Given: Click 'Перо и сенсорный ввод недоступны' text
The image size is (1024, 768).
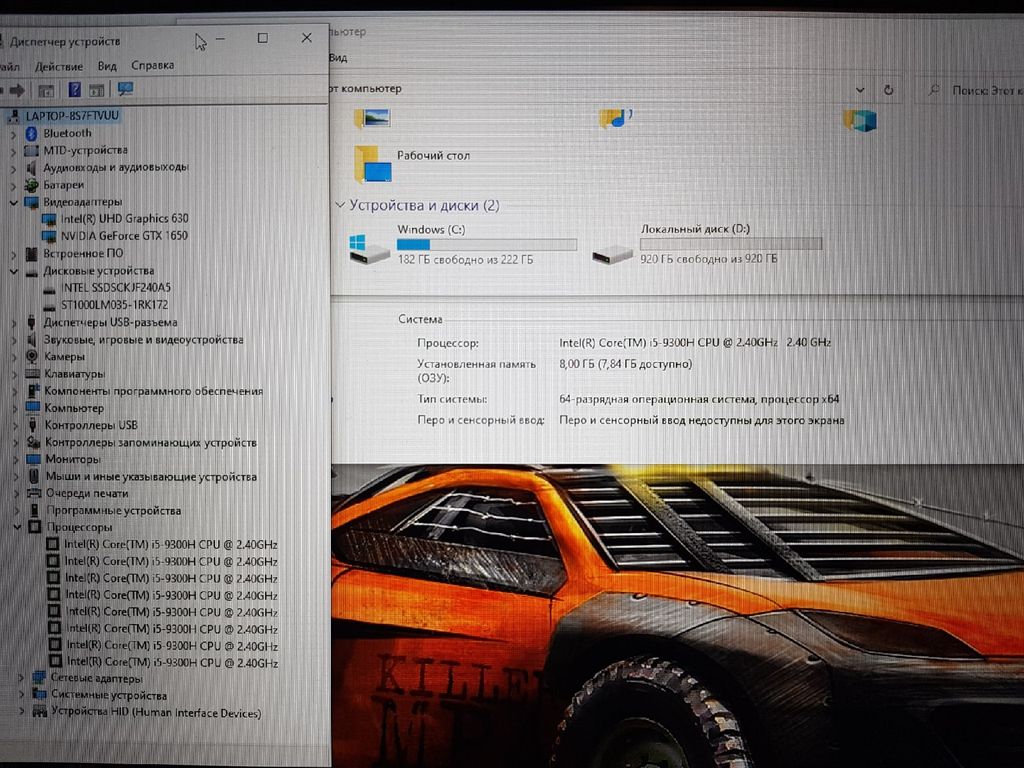Looking at the screenshot, I should pos(702,421).
